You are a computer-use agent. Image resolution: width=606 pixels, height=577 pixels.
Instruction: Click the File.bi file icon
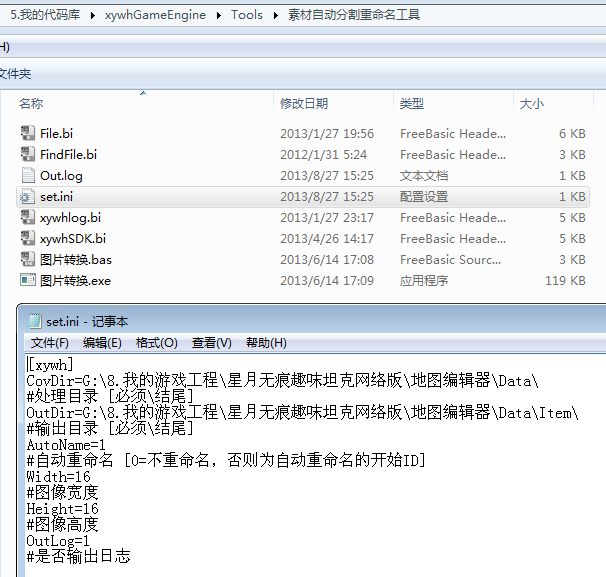point(28,133)
